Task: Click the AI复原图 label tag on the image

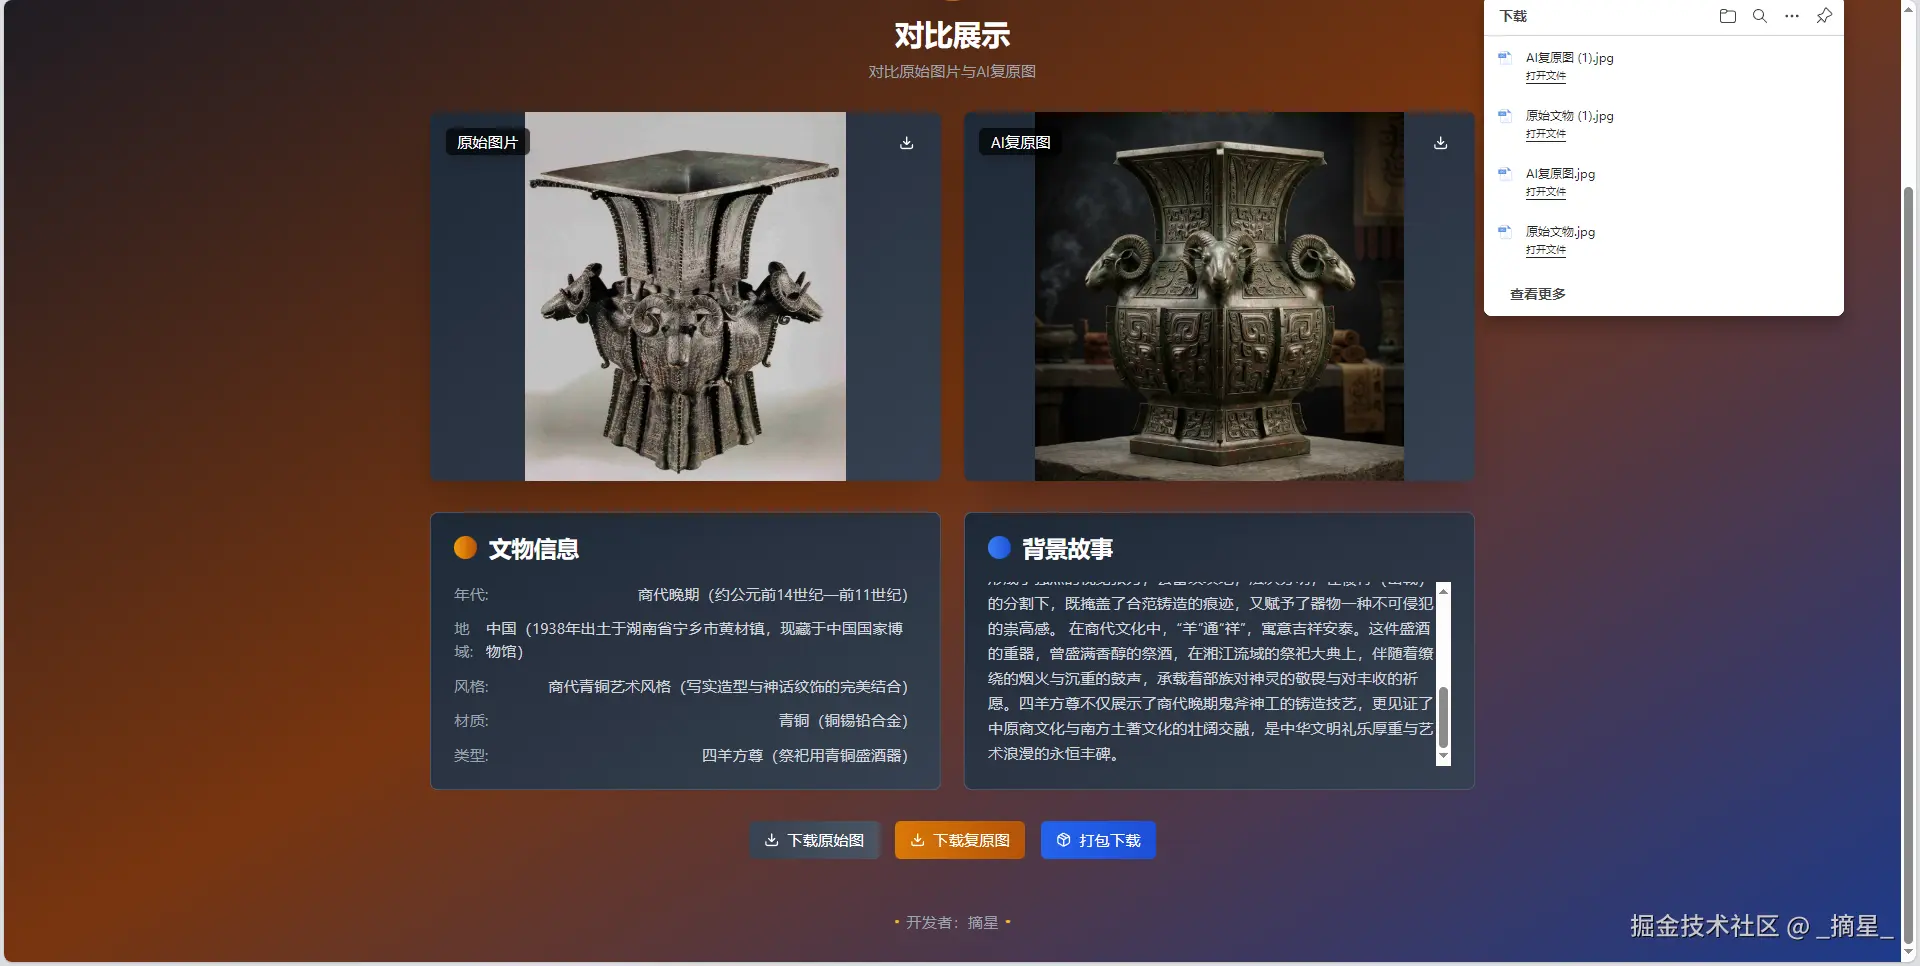Action: click(x=1020, y=142)
